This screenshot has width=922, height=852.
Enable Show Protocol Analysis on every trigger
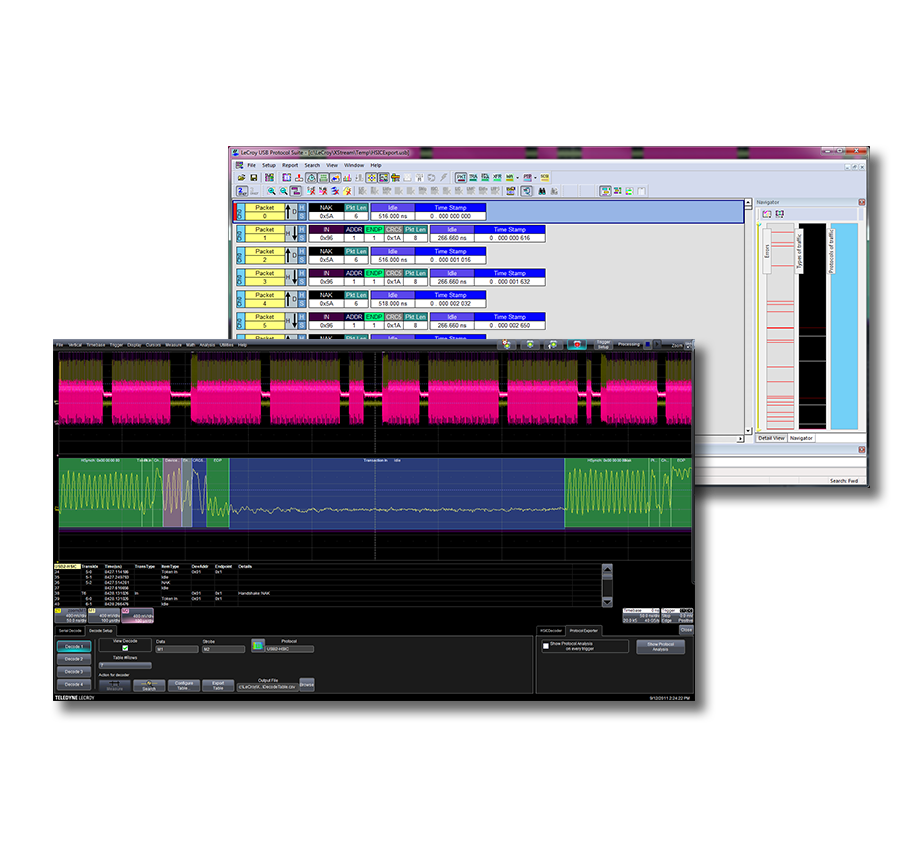(545, 646)
